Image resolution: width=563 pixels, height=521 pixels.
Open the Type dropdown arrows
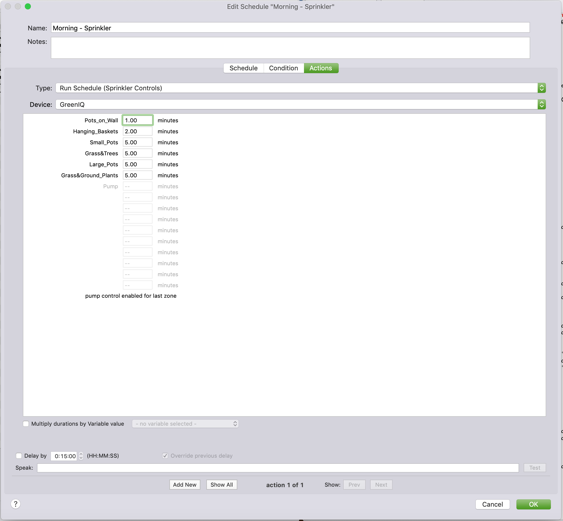tap(541, 88)
